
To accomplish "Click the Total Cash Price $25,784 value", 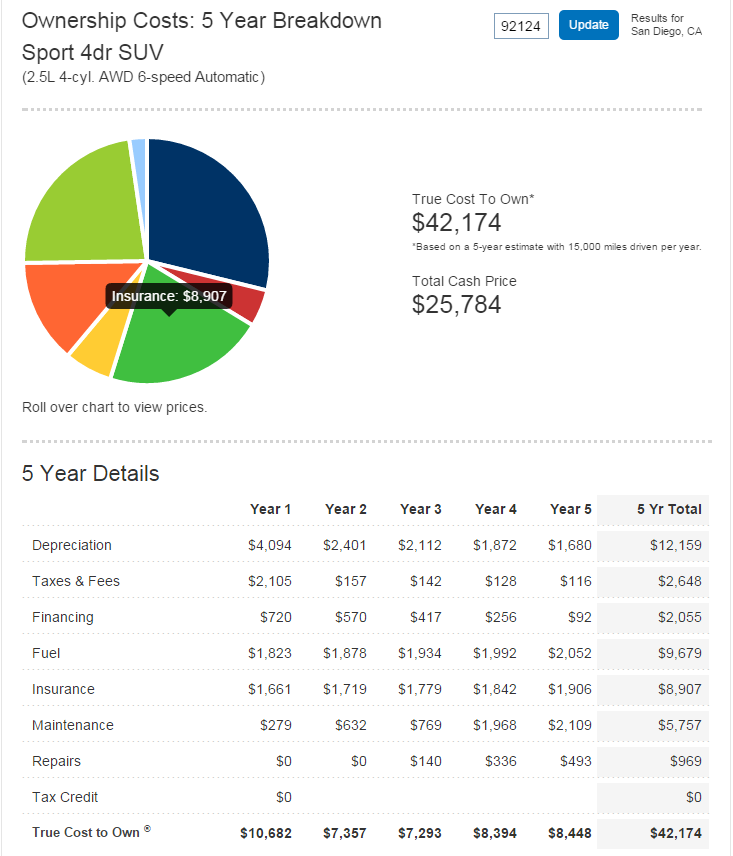I will [456, 305].
